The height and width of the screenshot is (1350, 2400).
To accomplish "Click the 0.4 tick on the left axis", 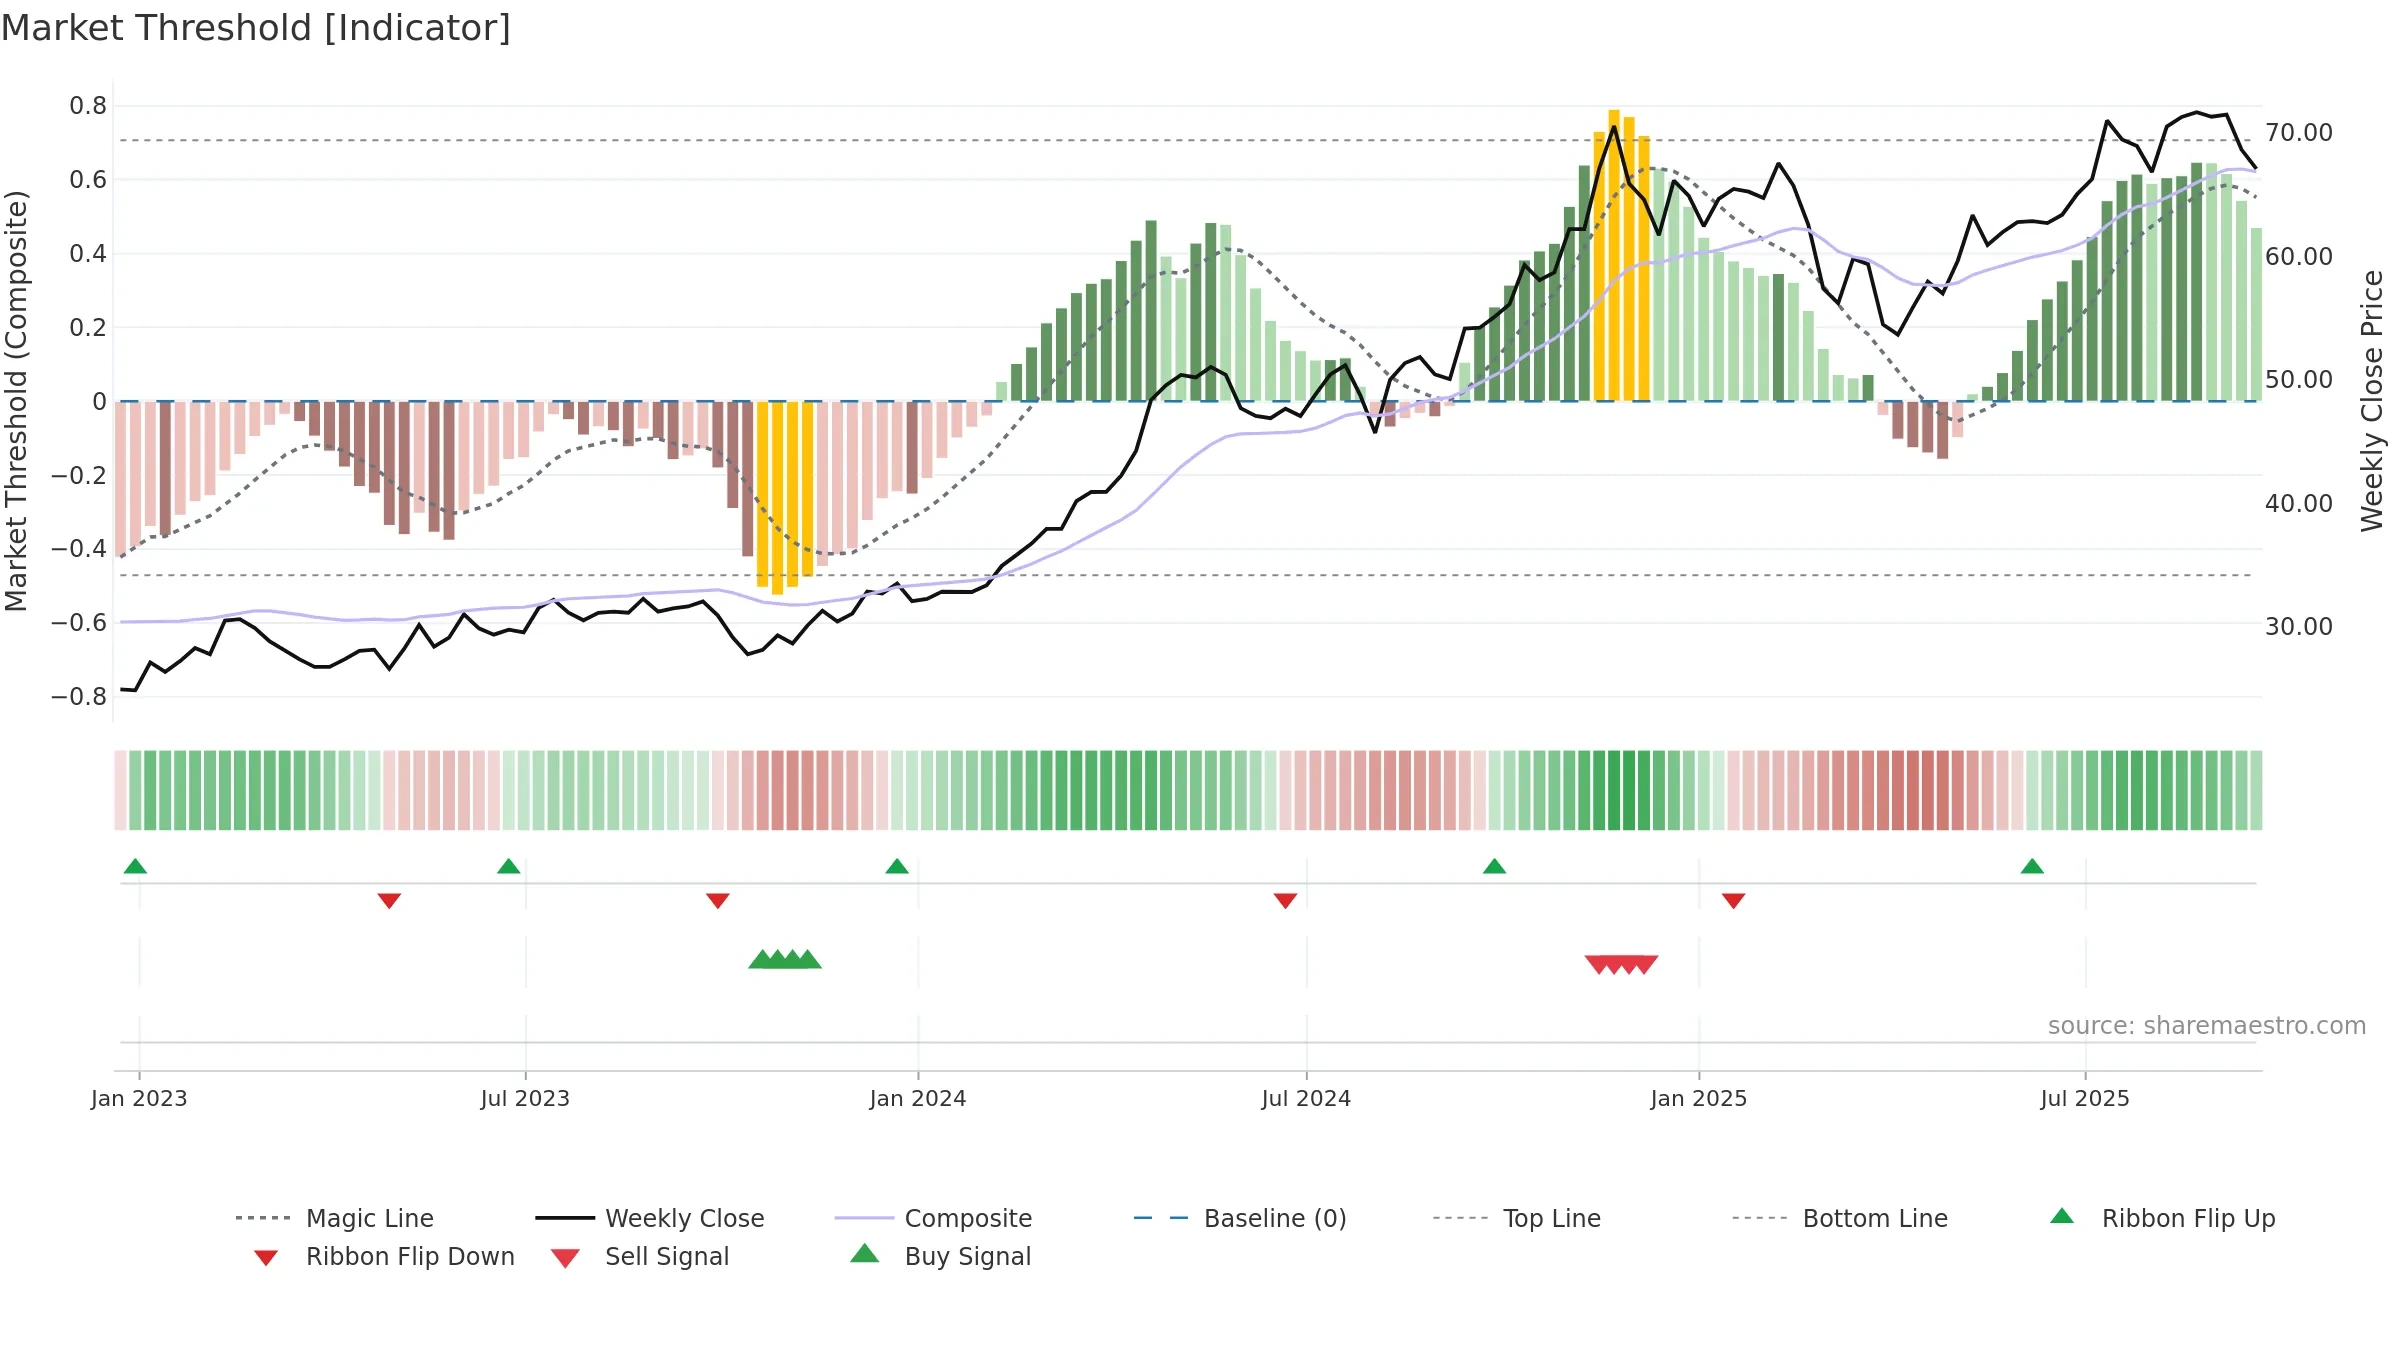I will 88,254.
